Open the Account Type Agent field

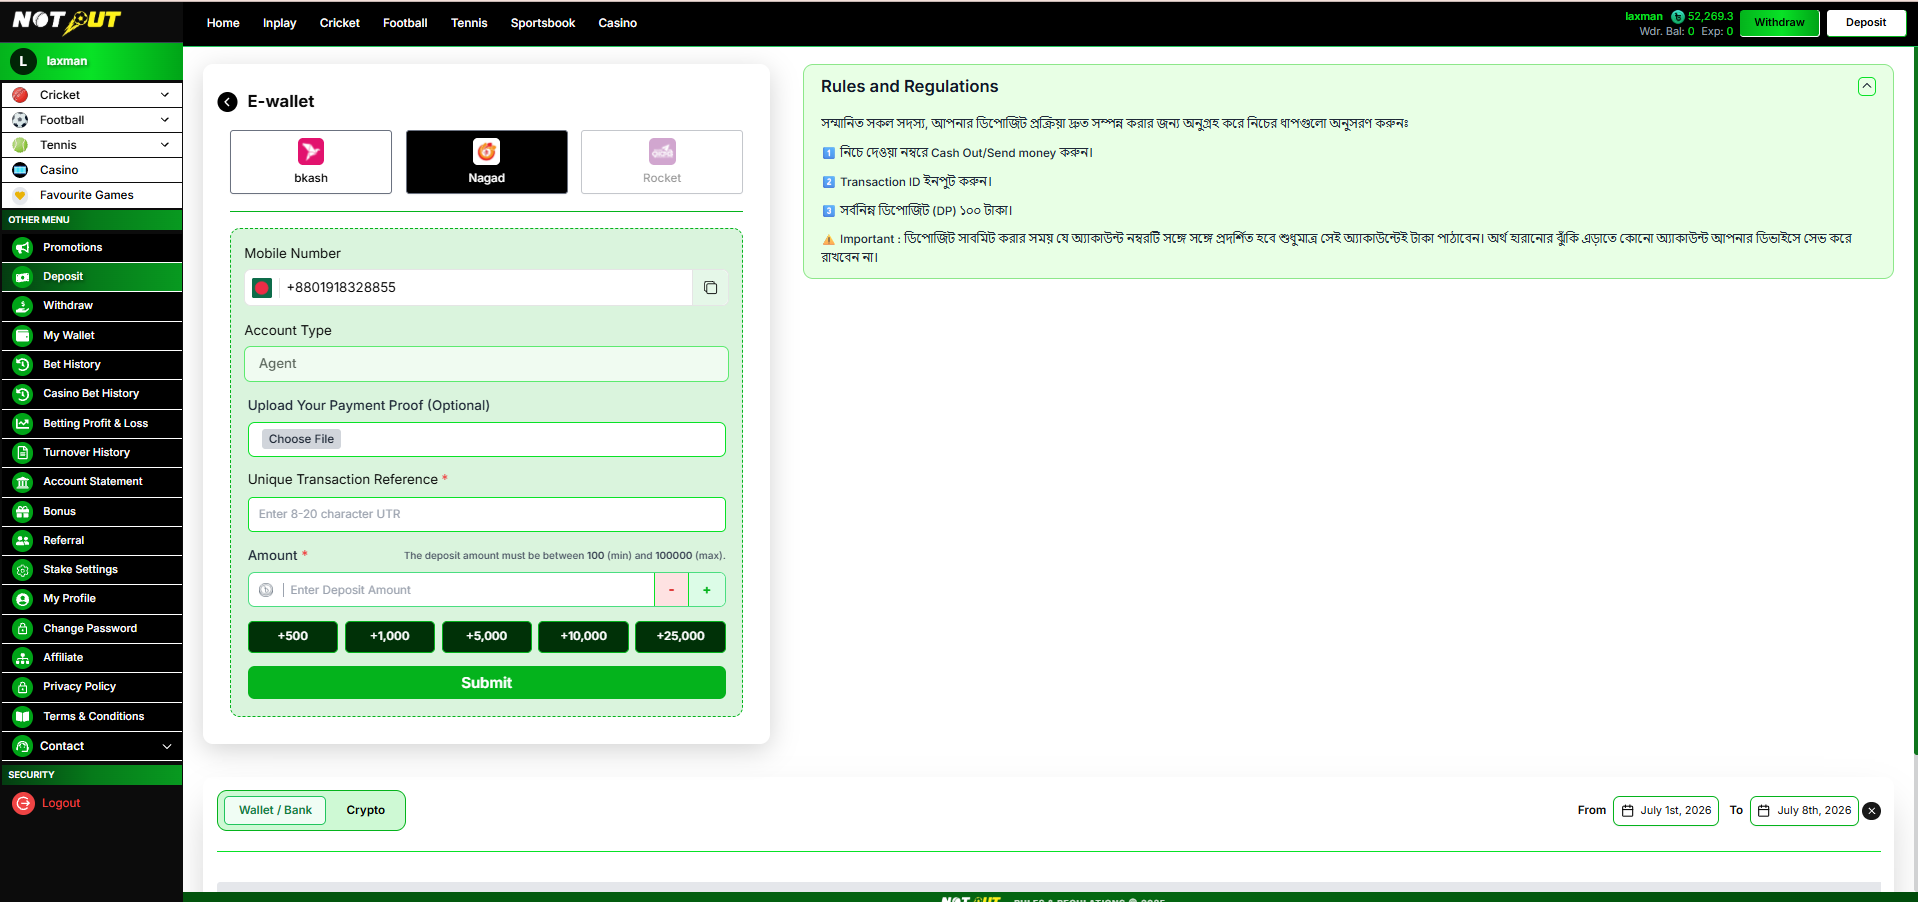(x=486, y=364)
